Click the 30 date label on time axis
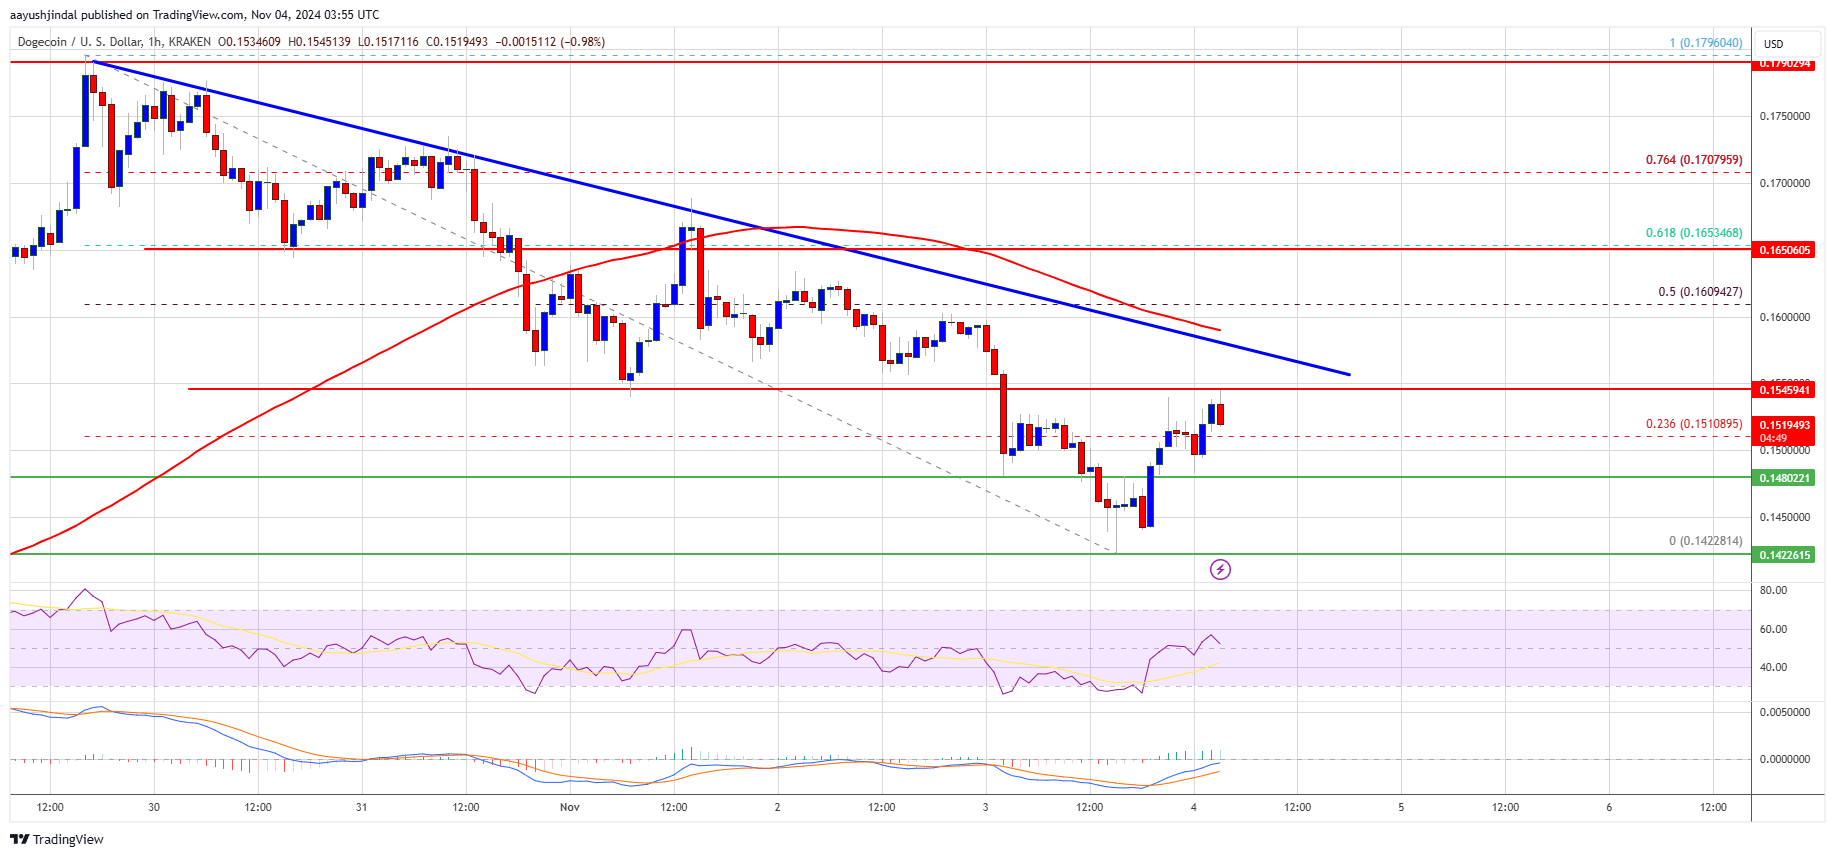1835x857 pixels. coord(154,807)
